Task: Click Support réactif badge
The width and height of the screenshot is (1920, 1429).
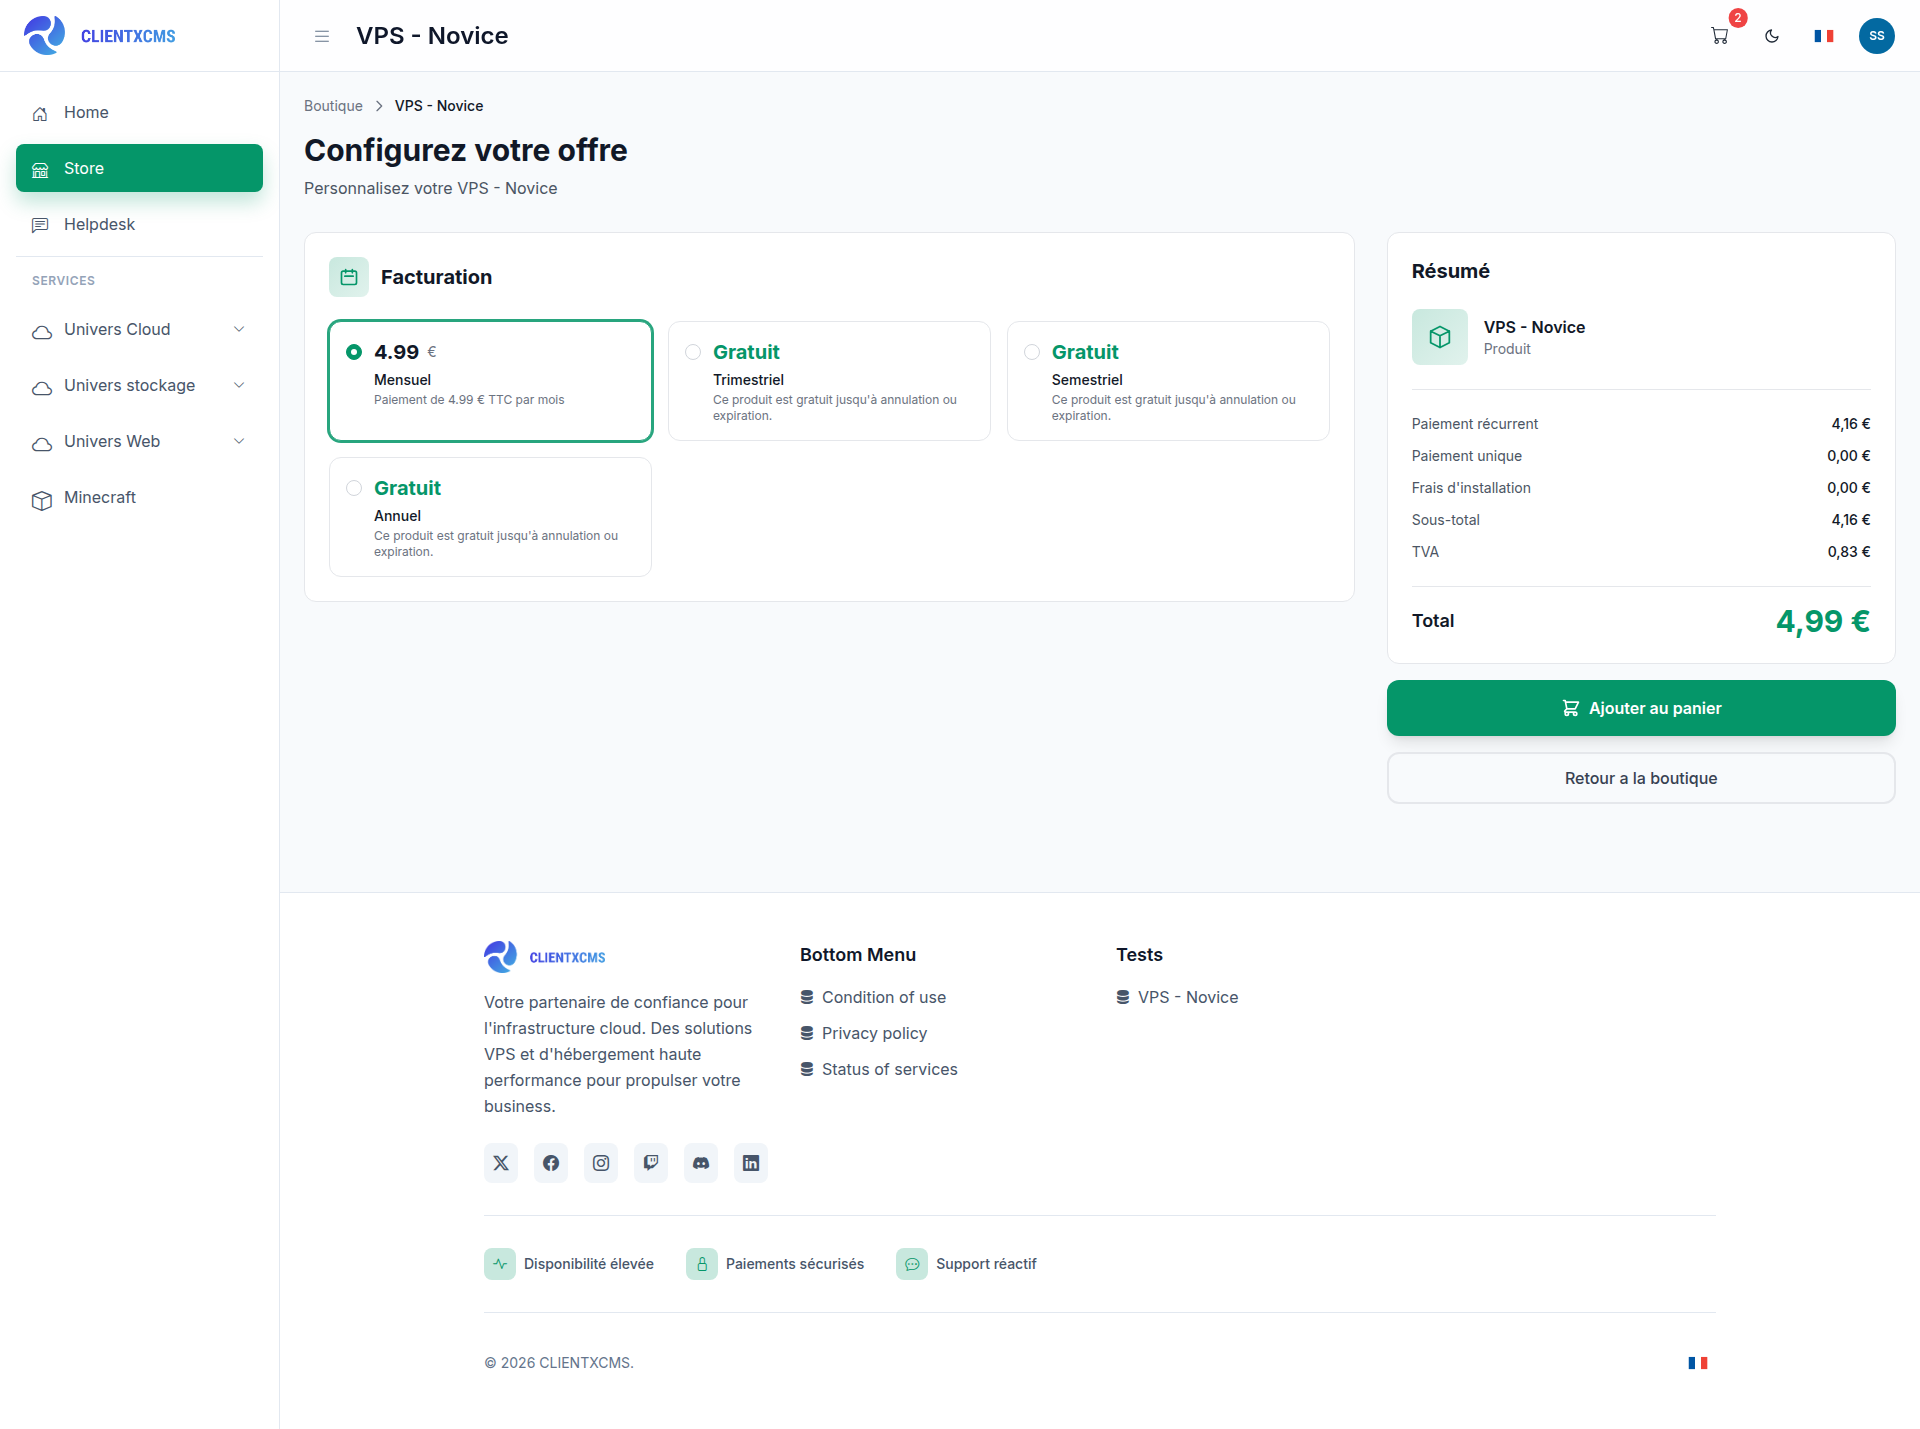Action: pos(966,1264)
